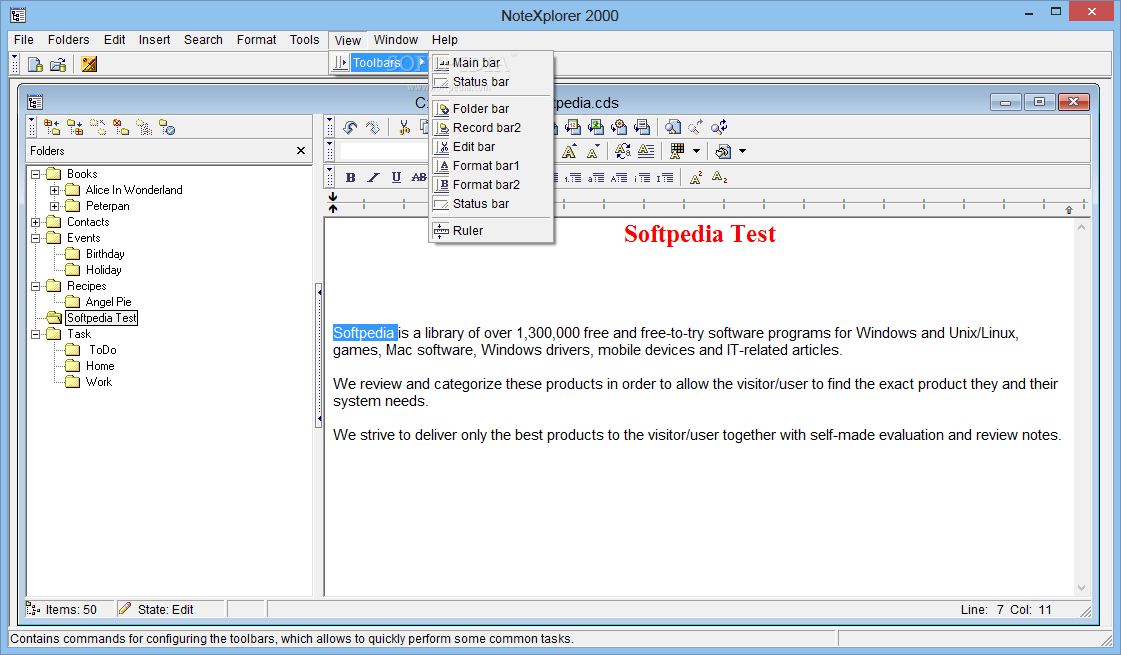Click the Find magnifier icon
The image size is (1121, 655).
[673, 127]
